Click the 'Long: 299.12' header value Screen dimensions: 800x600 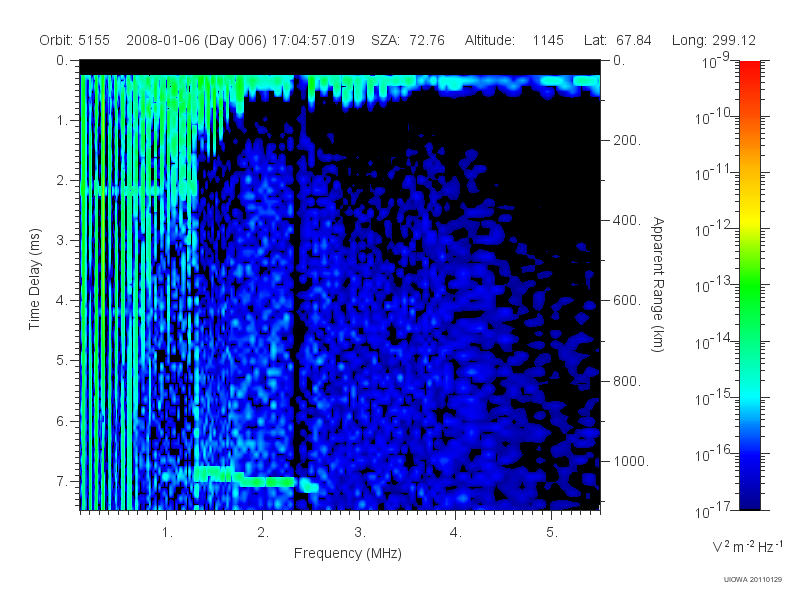click(713, 40)
